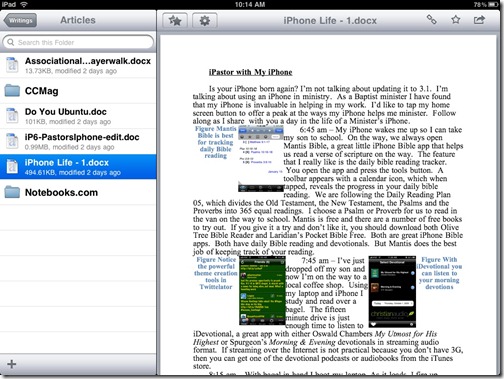This screenshot has width=504, height=379.
Task: Tap the iPastor with My iPhone heading
Action: click(250, 72)
